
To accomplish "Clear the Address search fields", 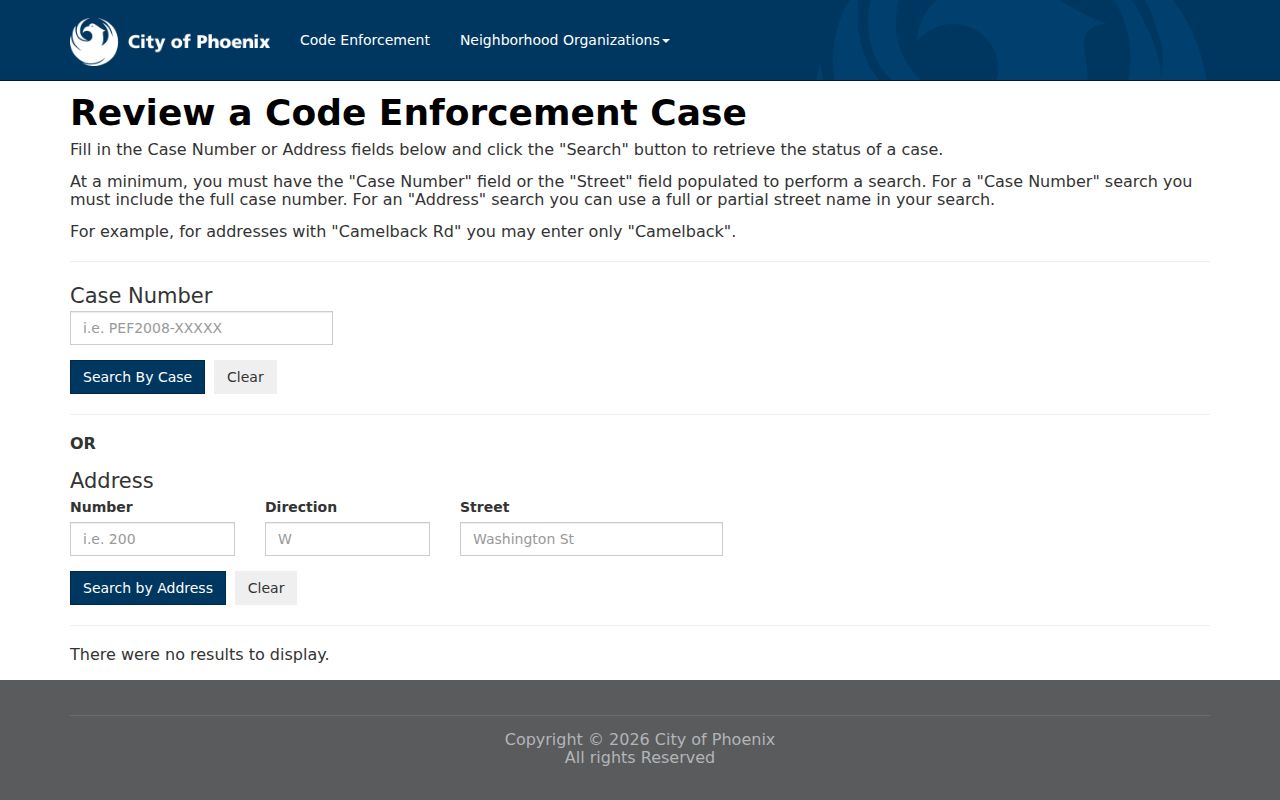I will click(x=266, y=588).
